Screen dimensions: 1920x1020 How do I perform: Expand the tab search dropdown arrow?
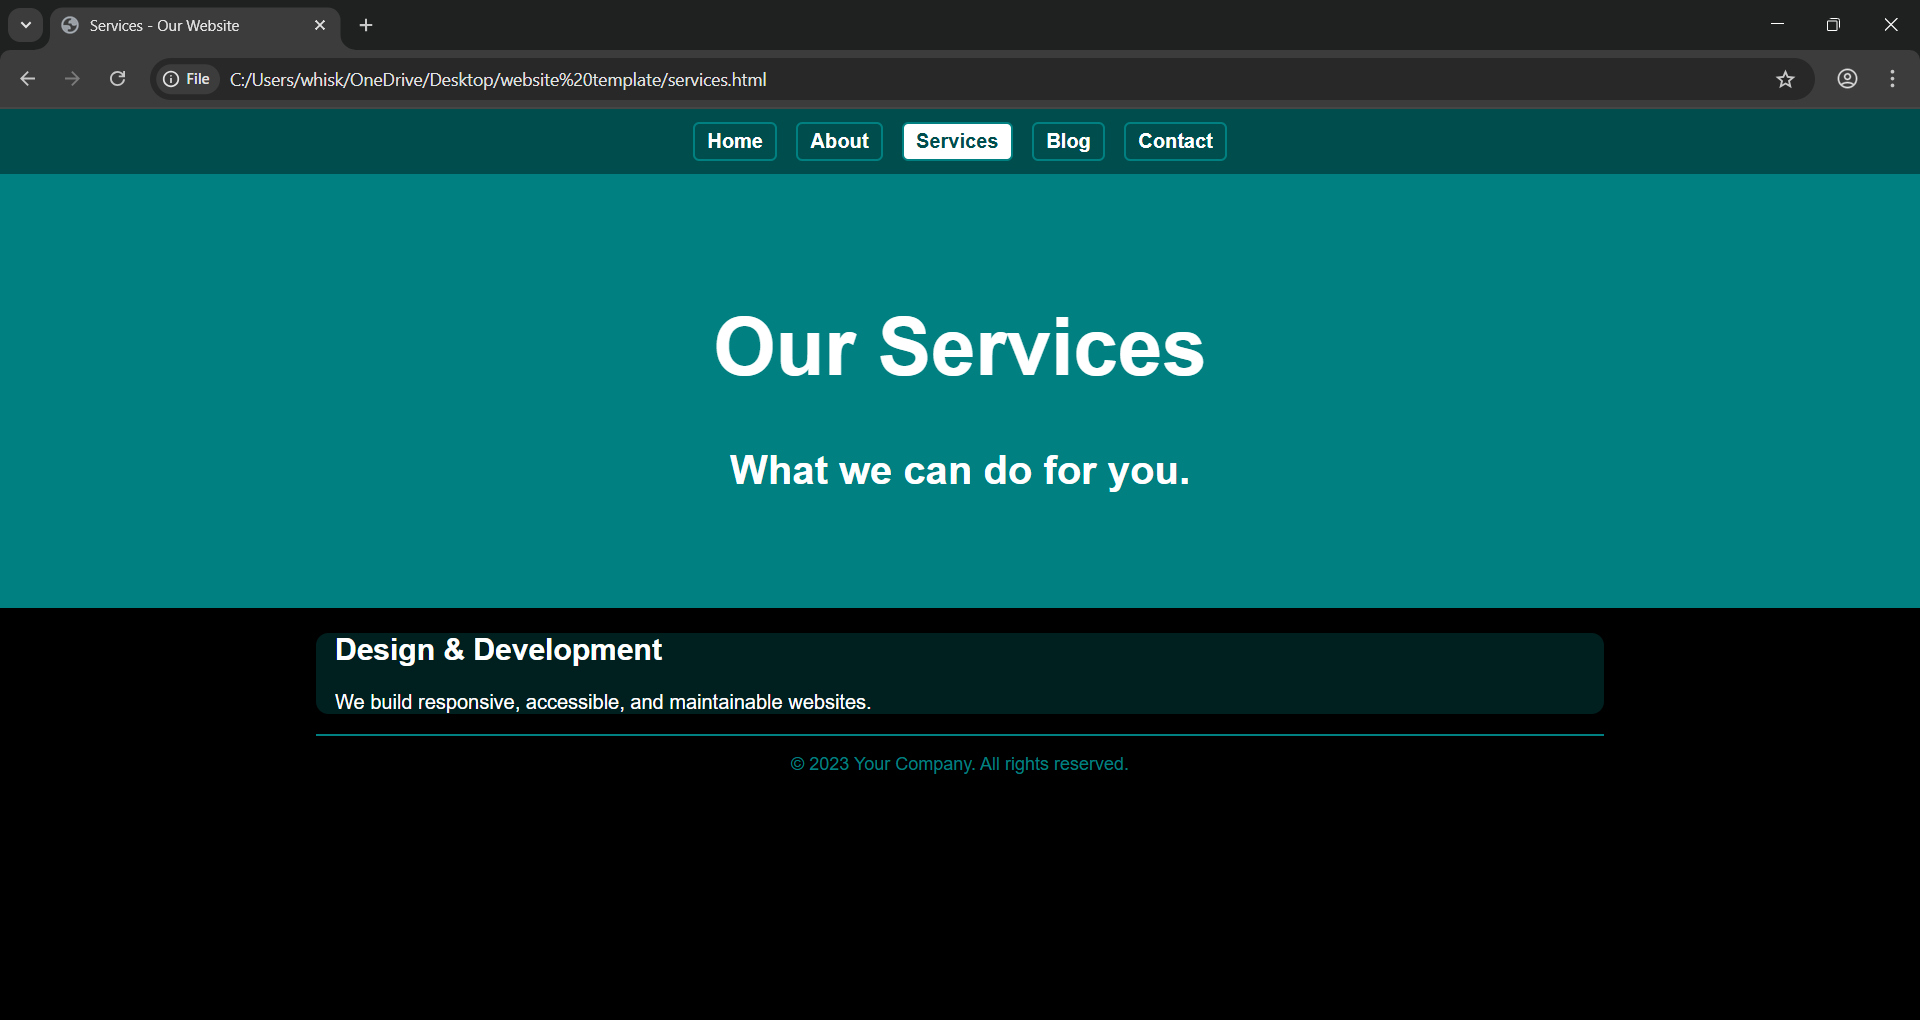click(26, 25)
